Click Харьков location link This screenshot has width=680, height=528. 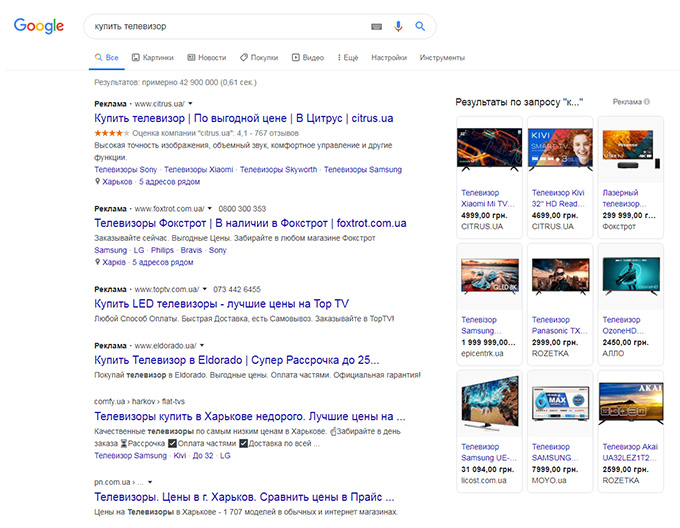click(x=117, y=182)
